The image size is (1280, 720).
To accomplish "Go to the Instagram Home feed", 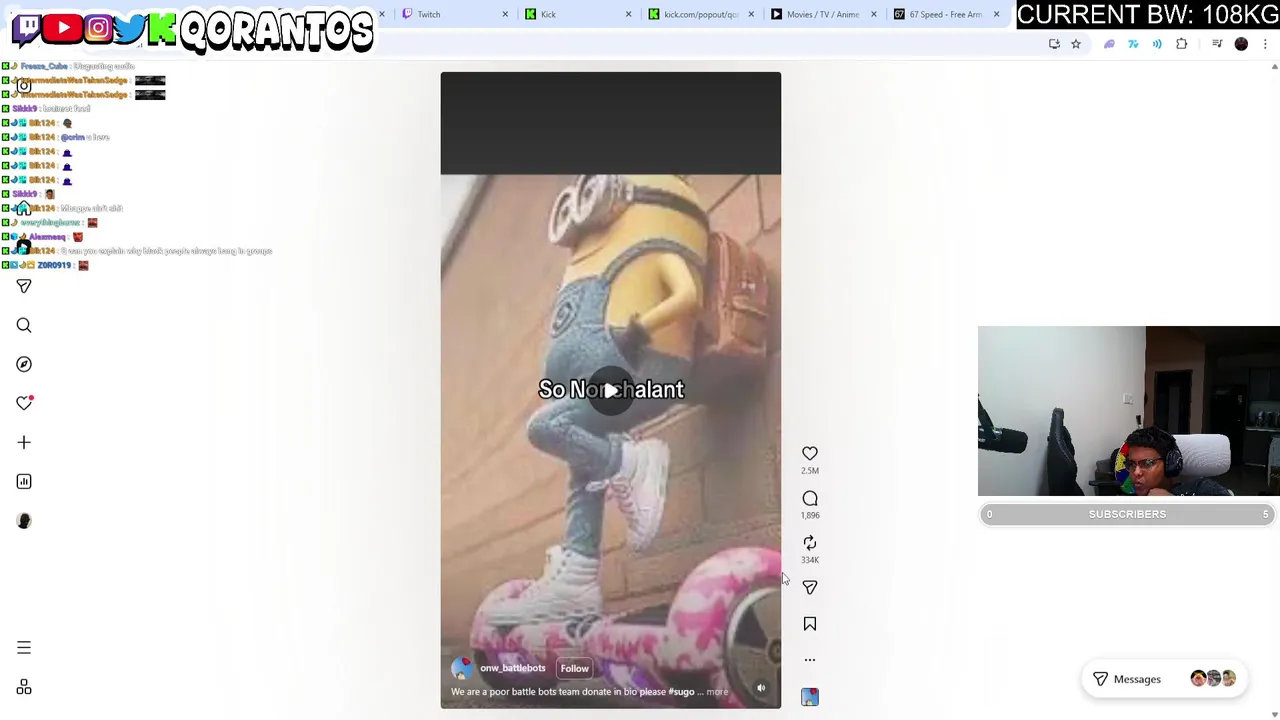I will (x=24, y=208).
